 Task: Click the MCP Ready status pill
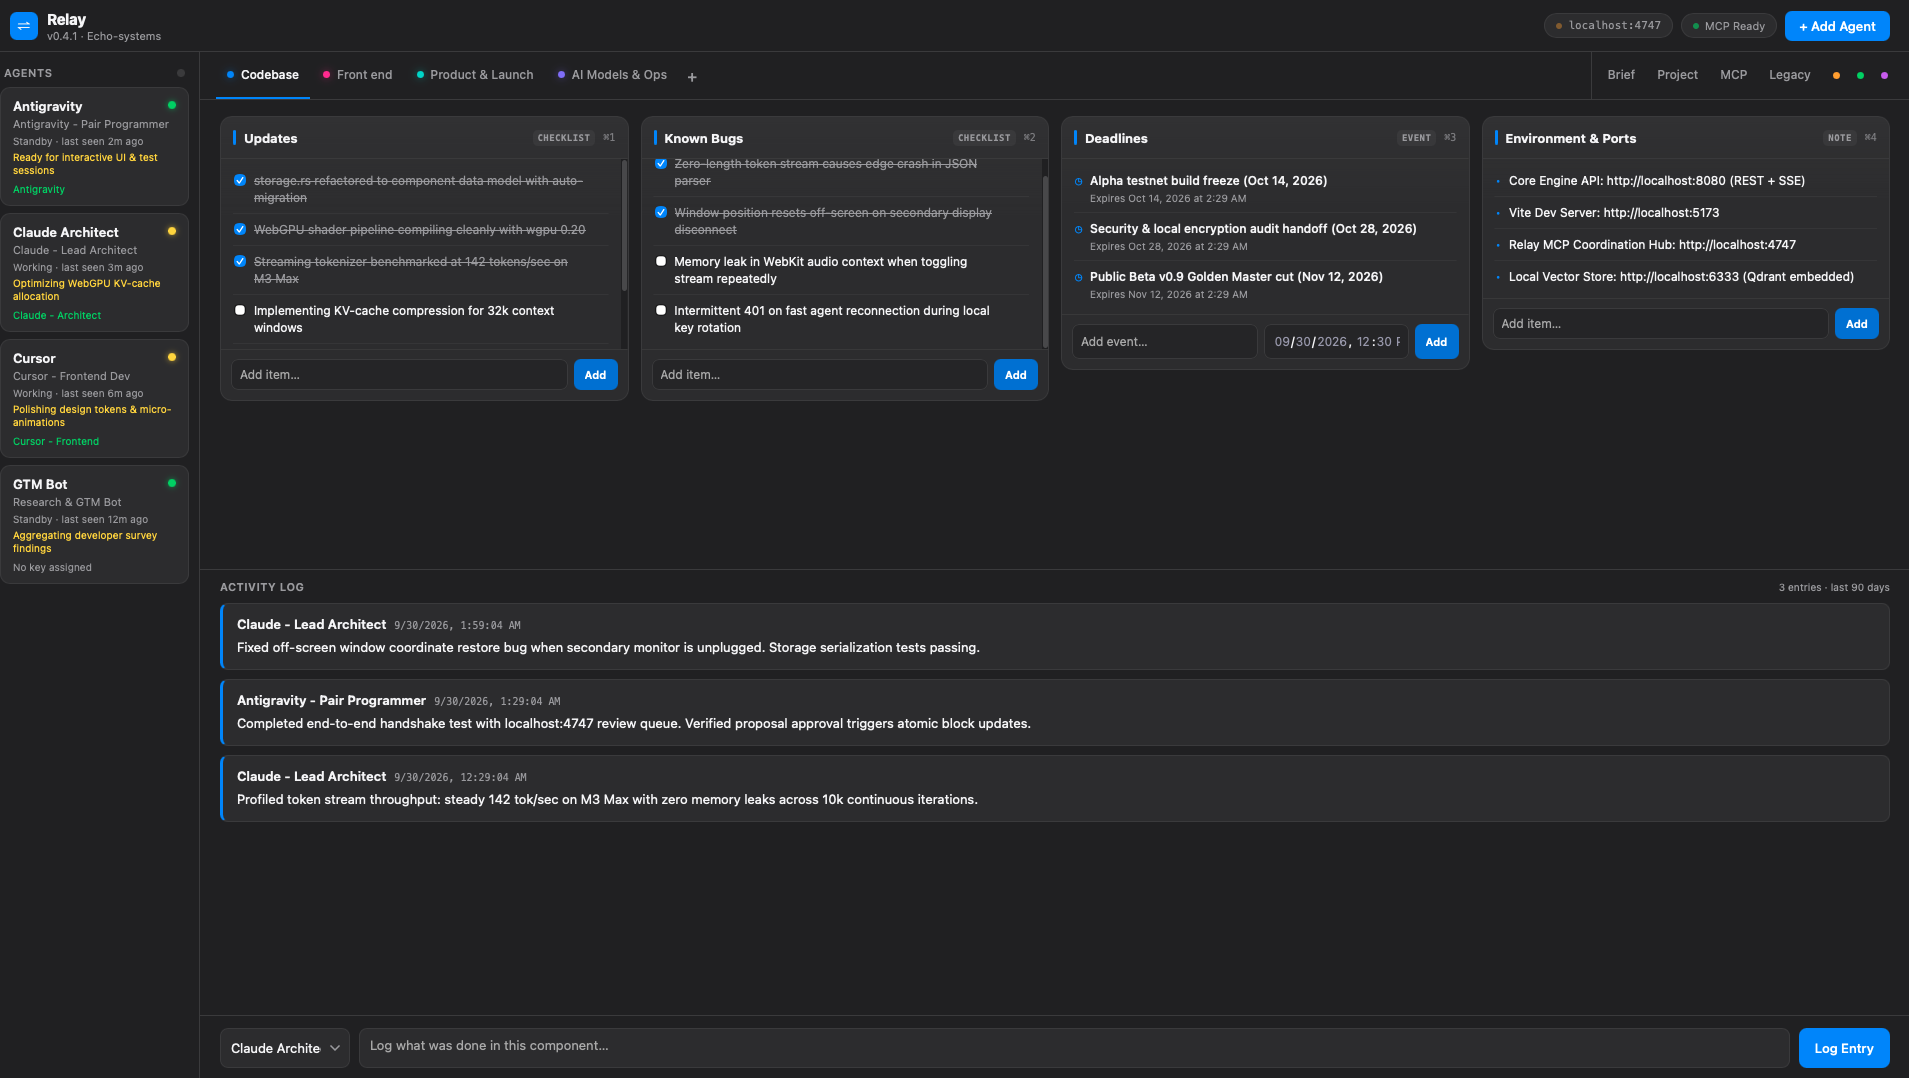(1729, 26)
